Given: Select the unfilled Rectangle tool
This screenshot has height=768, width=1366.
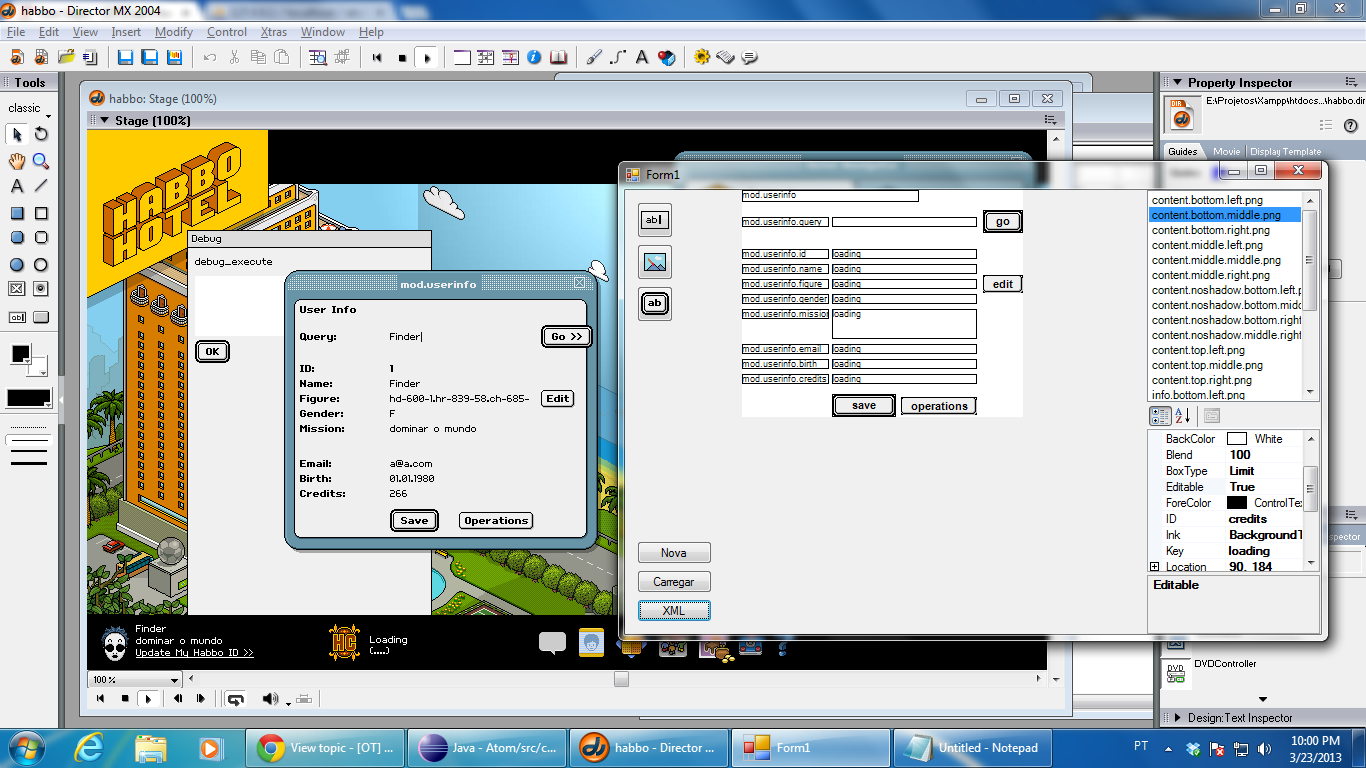Looking at the screenshot, I should 41,213.
